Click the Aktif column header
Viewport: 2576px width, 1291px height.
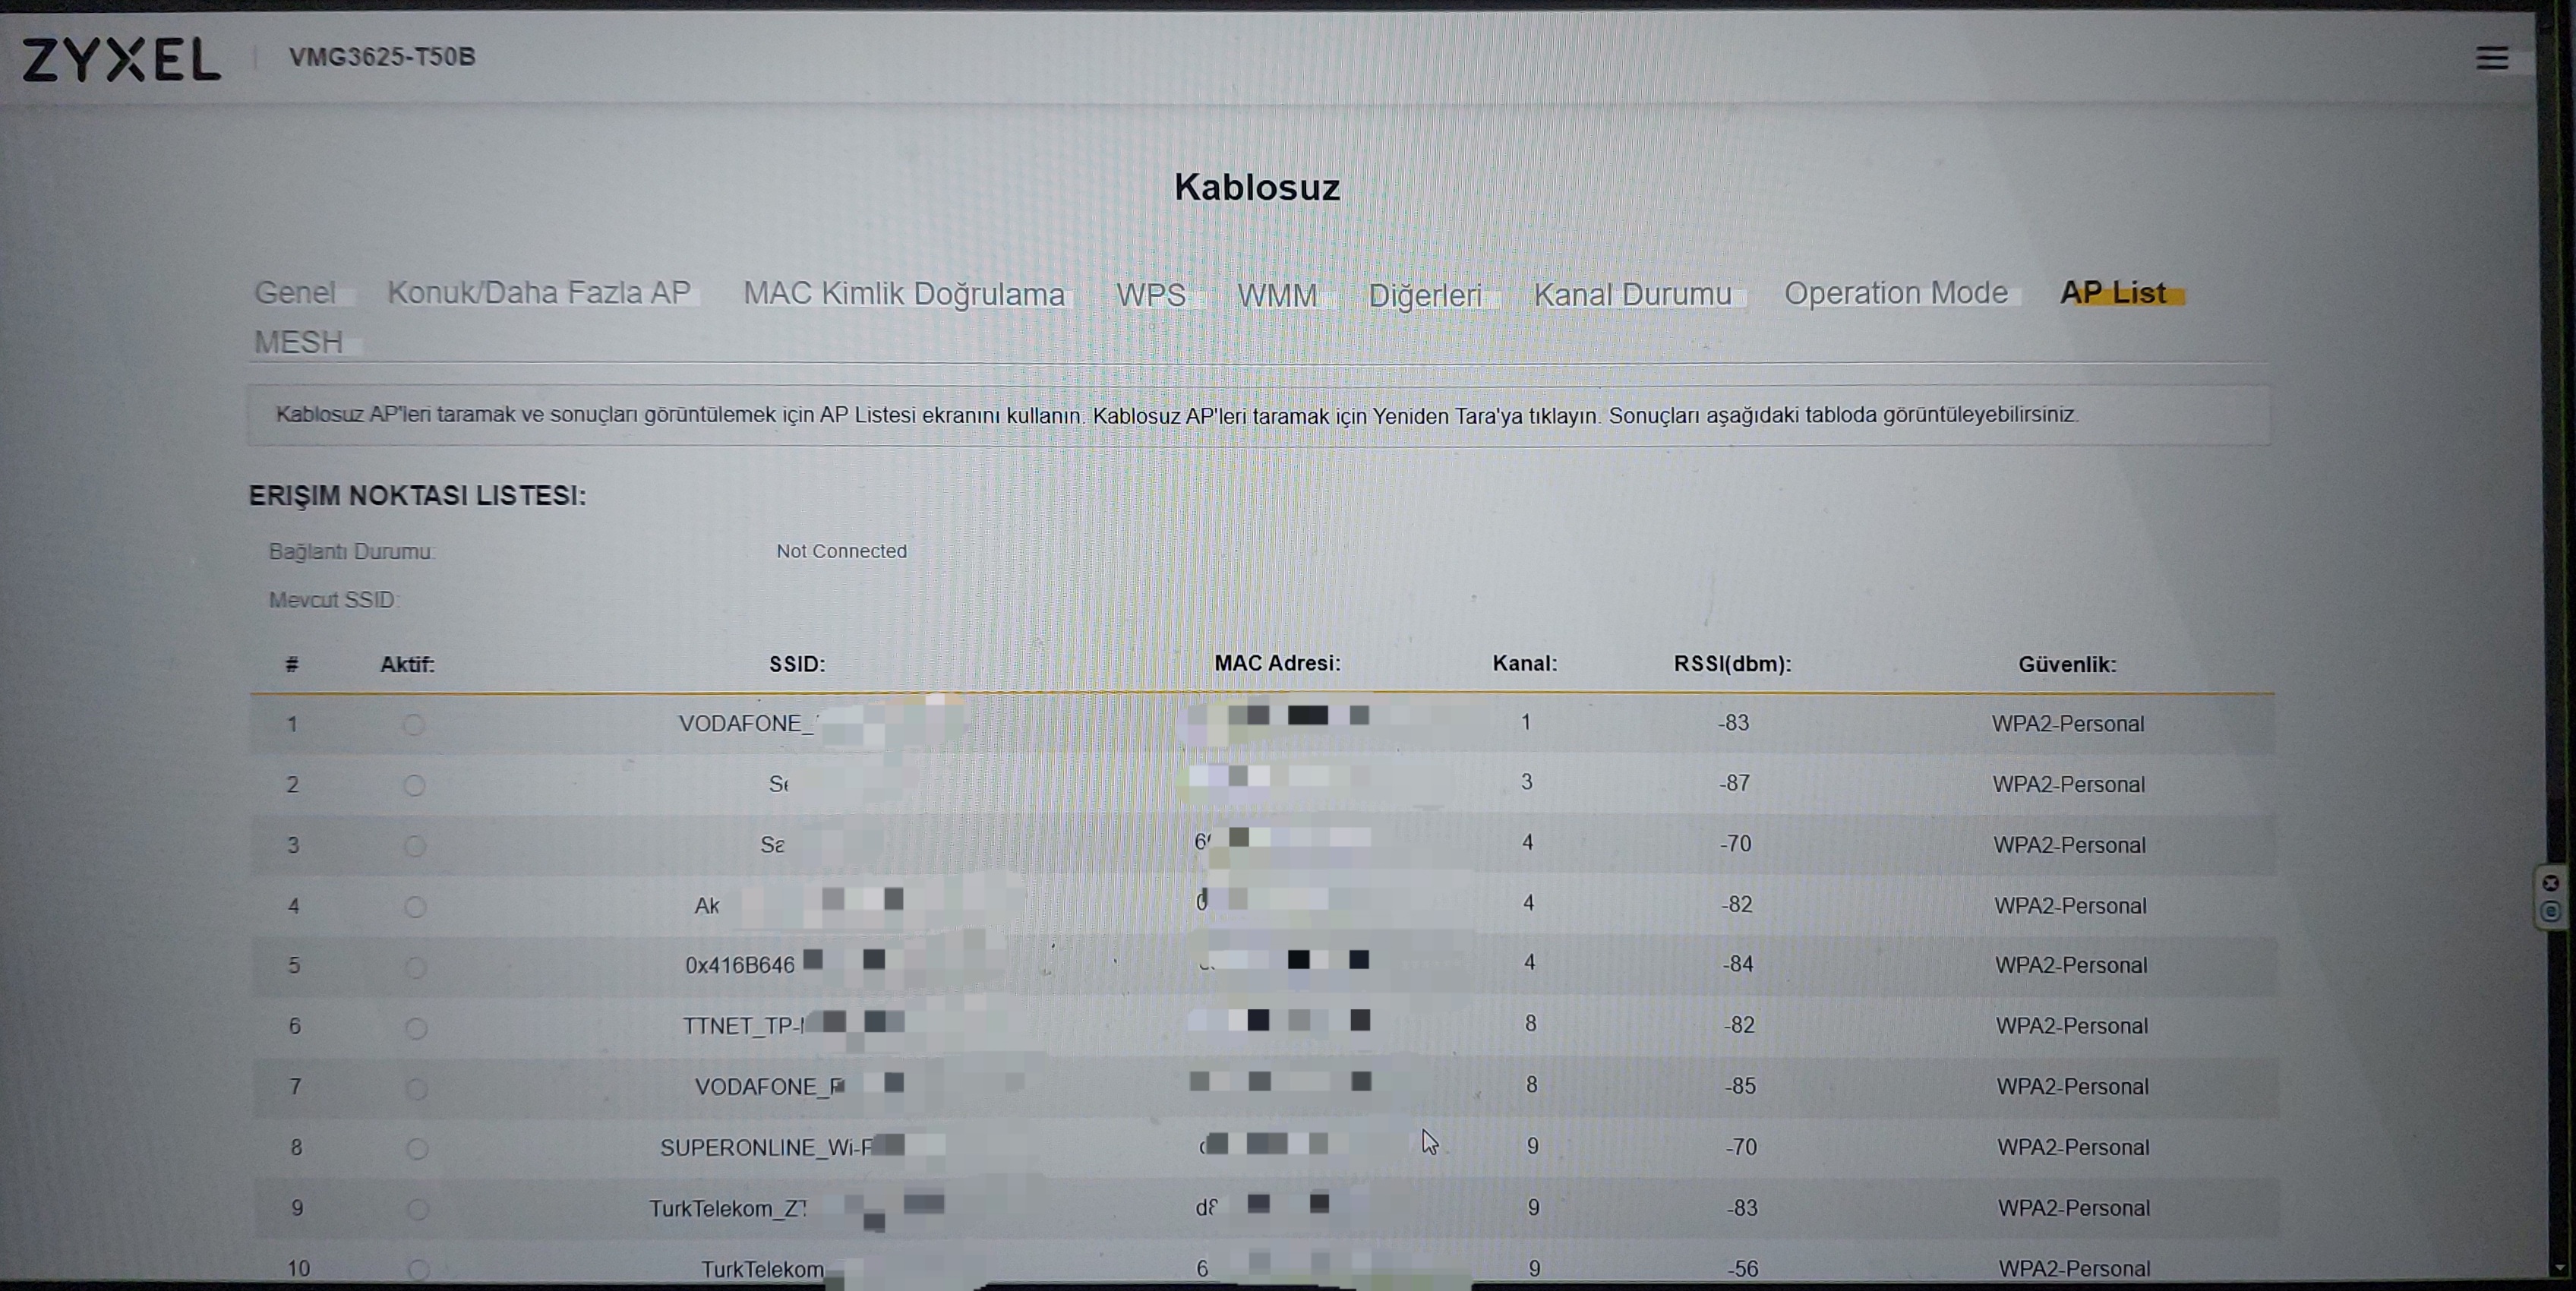coord(407,664)
